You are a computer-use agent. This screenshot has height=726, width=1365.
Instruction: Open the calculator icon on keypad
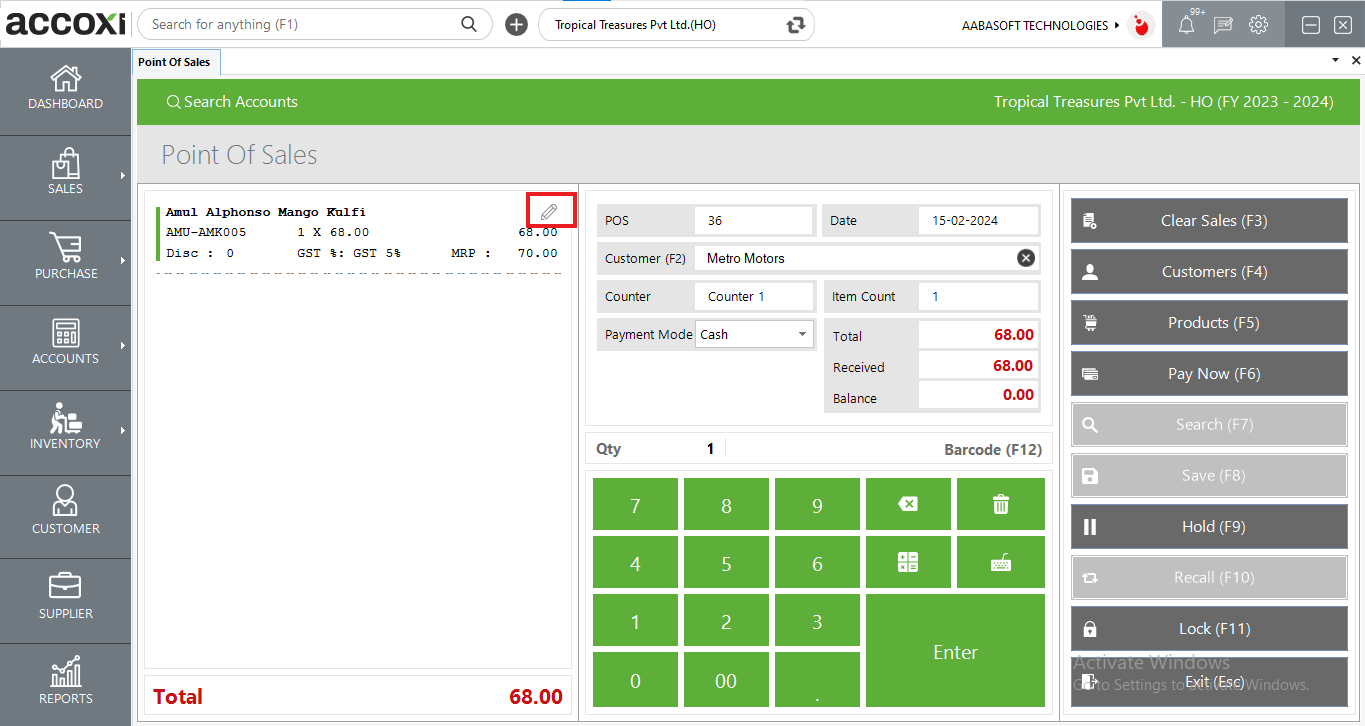pos(907,562)
